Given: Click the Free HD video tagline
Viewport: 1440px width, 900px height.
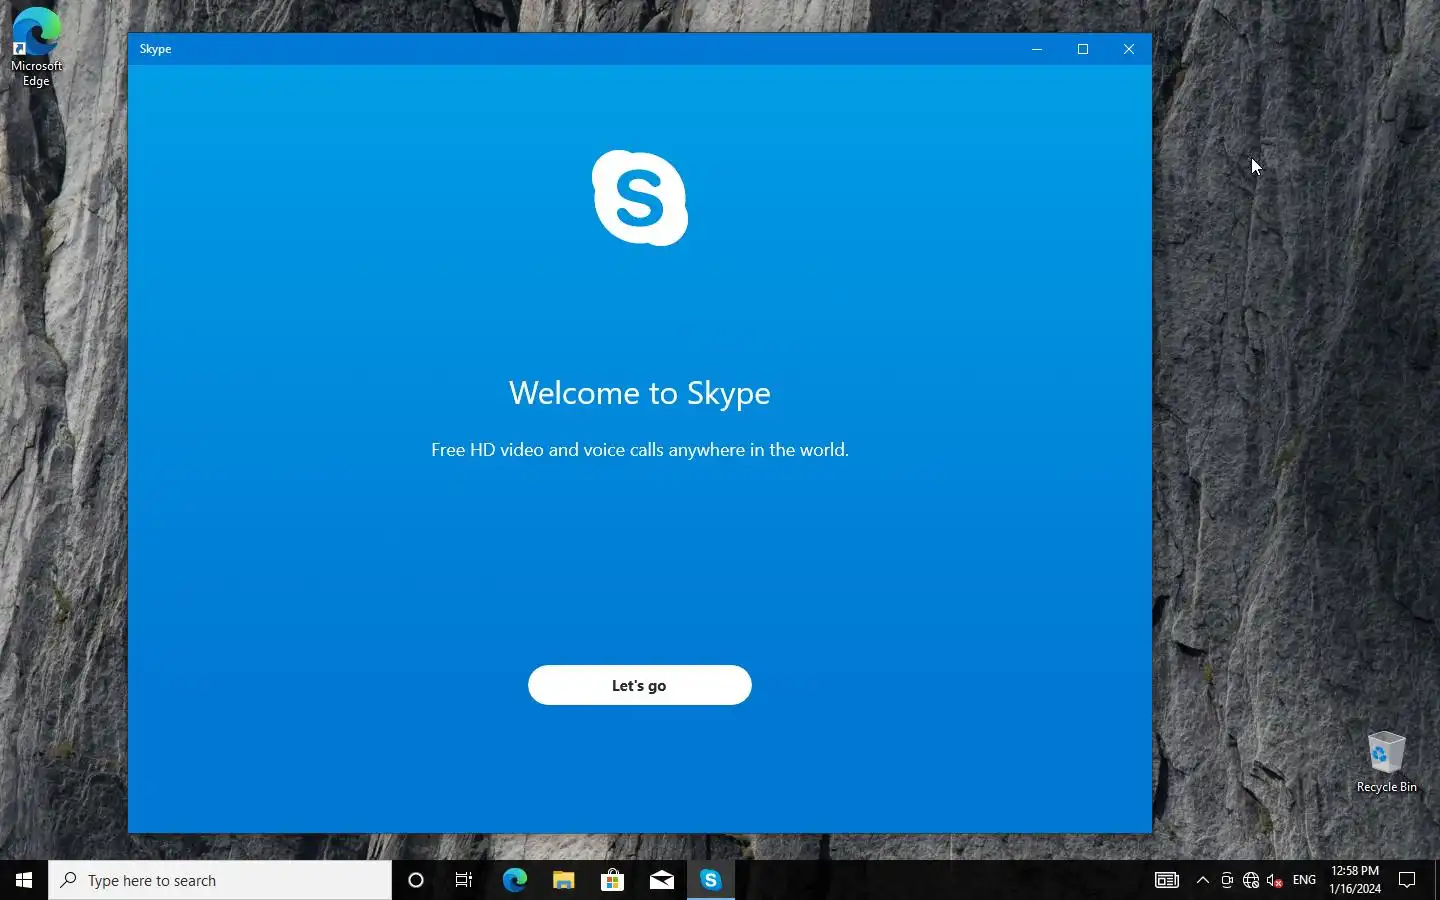Looking at the screenshot, I should pos(640,450).
